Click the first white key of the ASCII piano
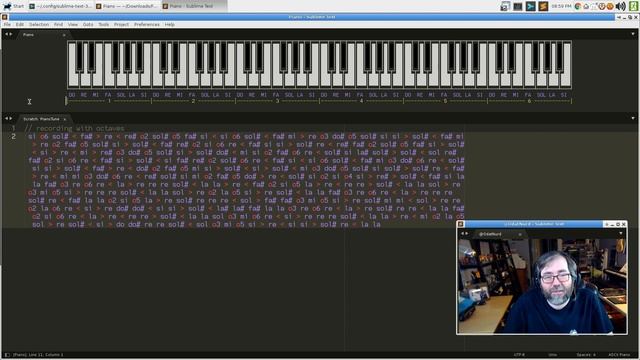This screenshot has width=640, height=360. 73,80
